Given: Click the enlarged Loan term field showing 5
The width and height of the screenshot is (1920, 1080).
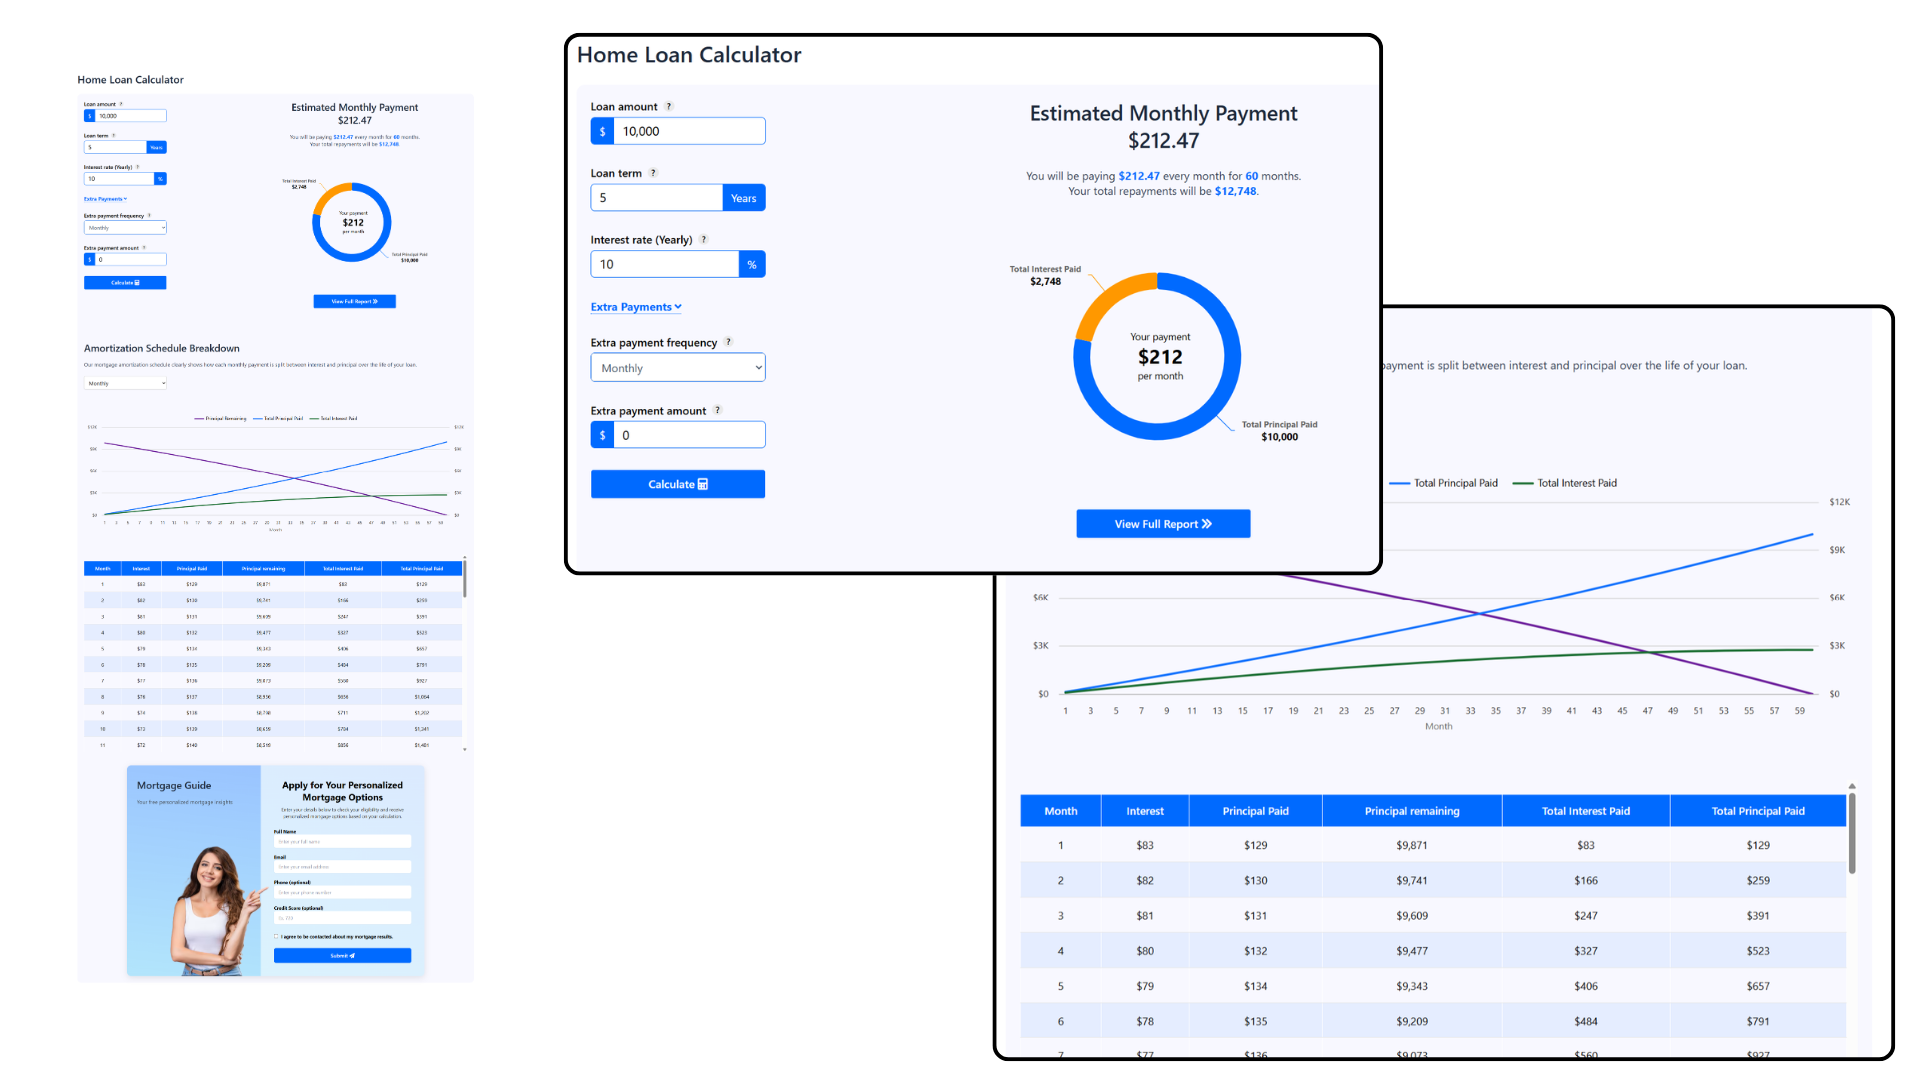Looking at the screenshot, I should point(656,198).
